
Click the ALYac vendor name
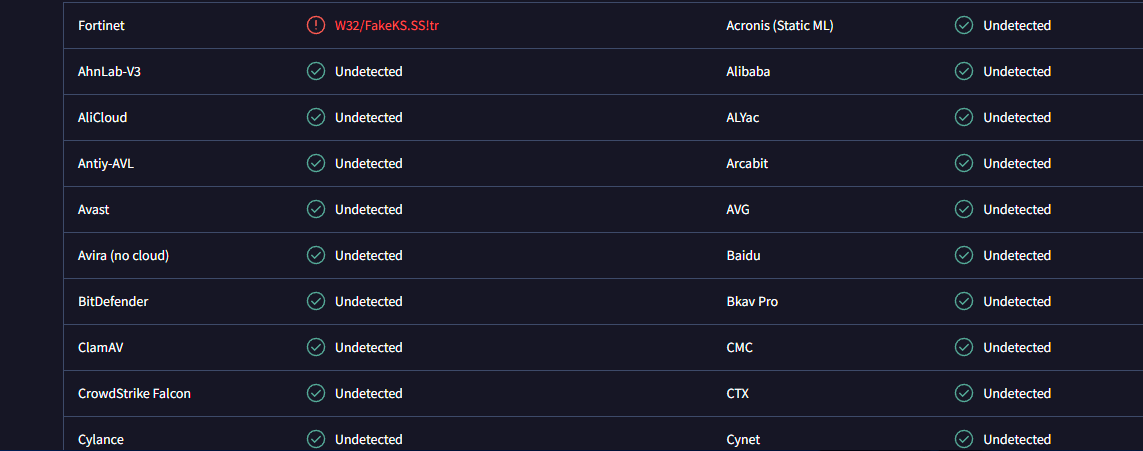[x=743, y=117]
